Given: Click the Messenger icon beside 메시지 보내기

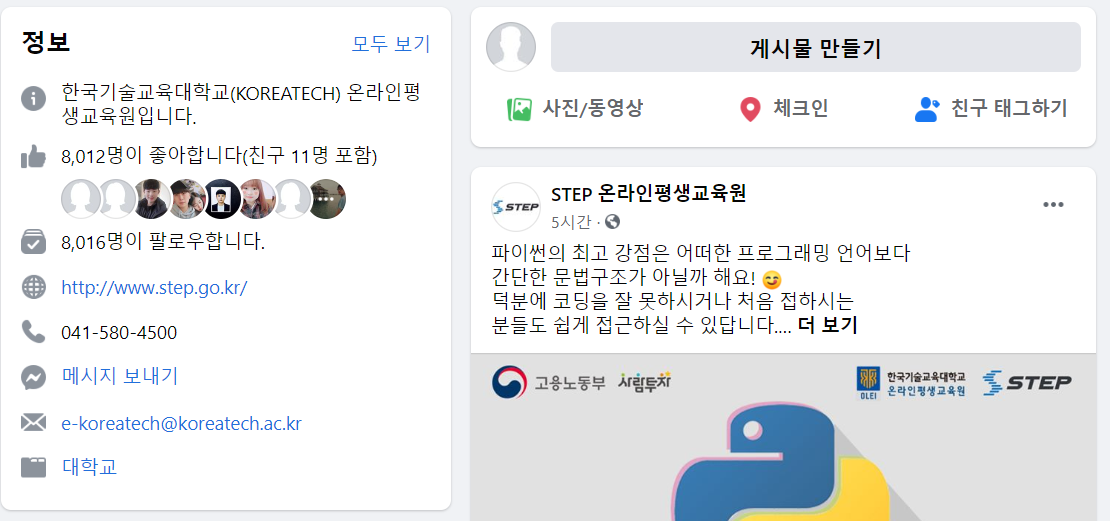Looking at the screenshot, I should tap(33, 377).
